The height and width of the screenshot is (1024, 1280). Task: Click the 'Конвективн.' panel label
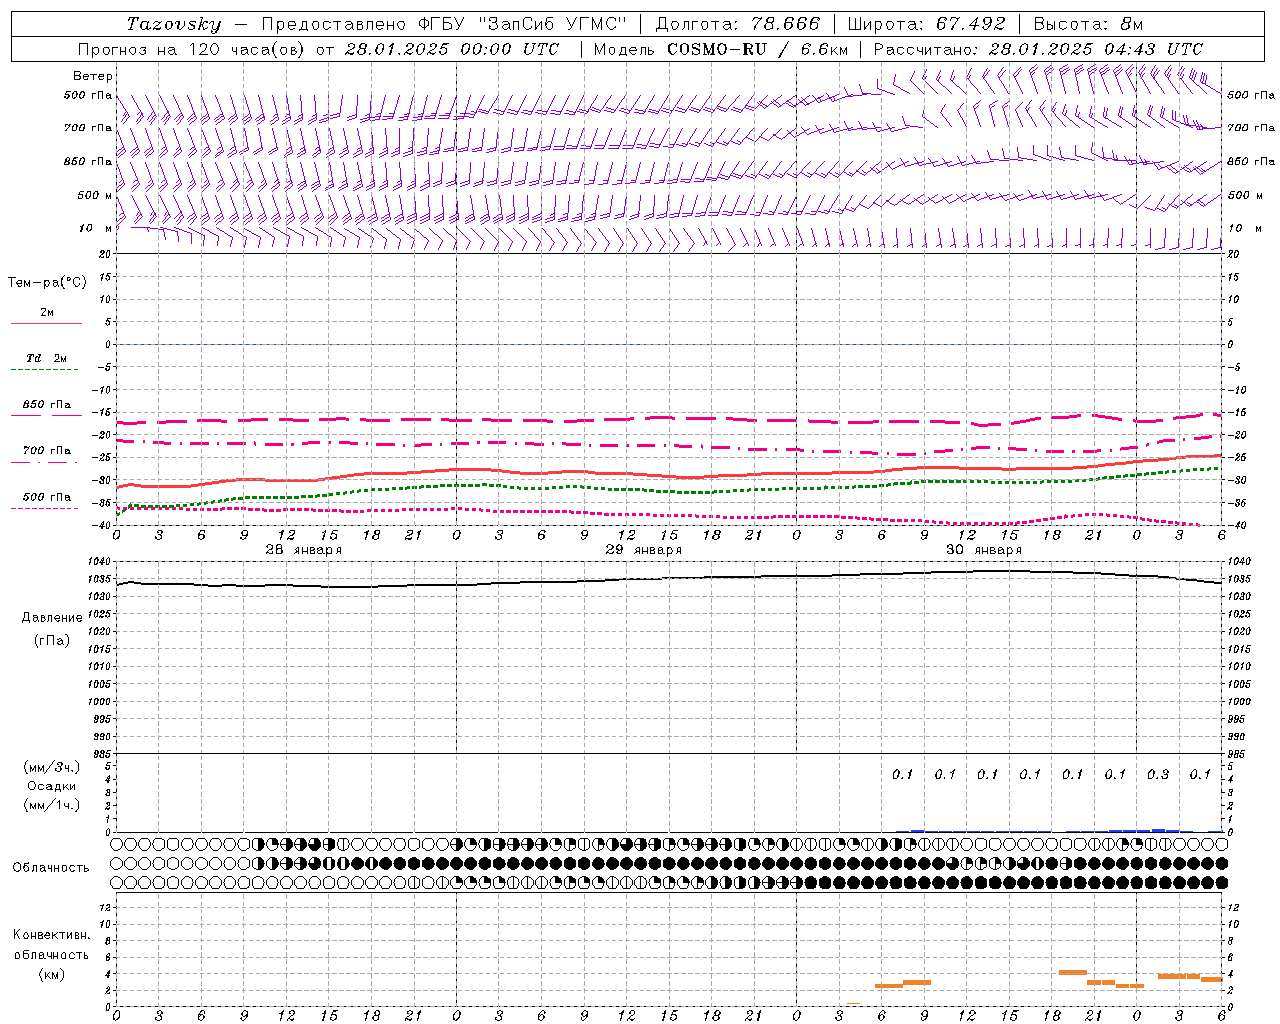(51, 935)
